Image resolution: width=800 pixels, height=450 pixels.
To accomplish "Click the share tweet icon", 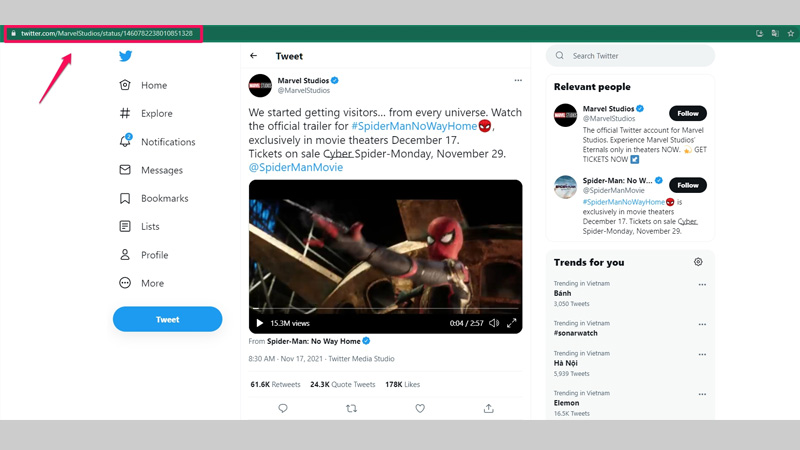I will click(x=488, y=408).
